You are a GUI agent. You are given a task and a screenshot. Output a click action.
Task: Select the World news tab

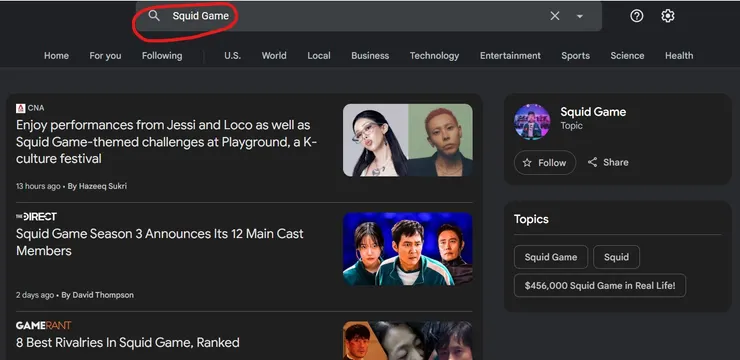click(x=274, y=56)
